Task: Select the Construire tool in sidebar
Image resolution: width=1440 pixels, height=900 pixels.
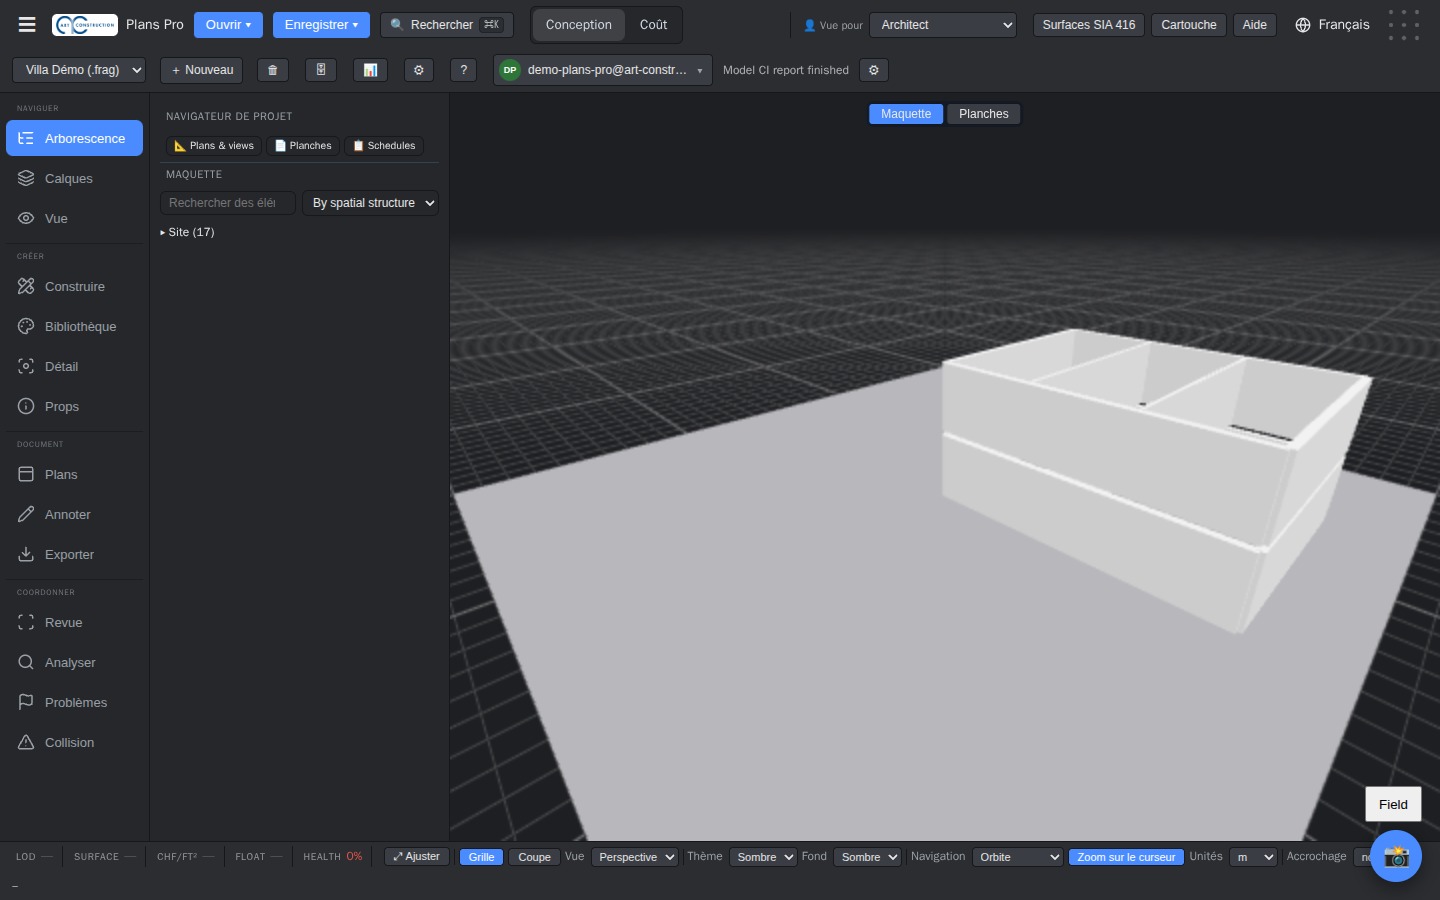Action: [74, 286]
